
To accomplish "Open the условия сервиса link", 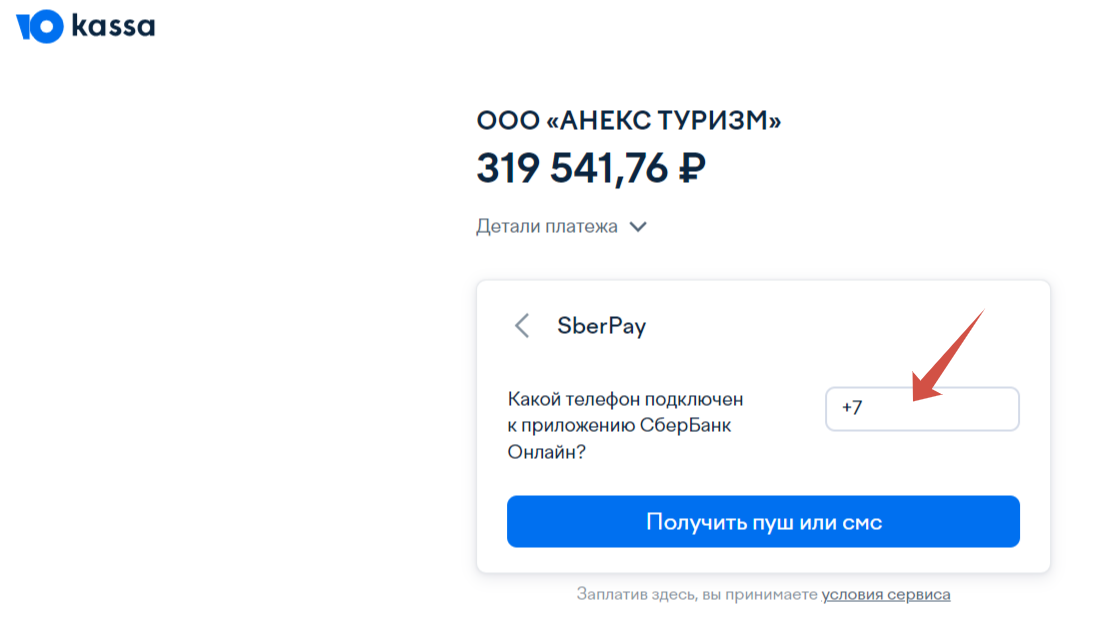I will click(x=886, y=595).
